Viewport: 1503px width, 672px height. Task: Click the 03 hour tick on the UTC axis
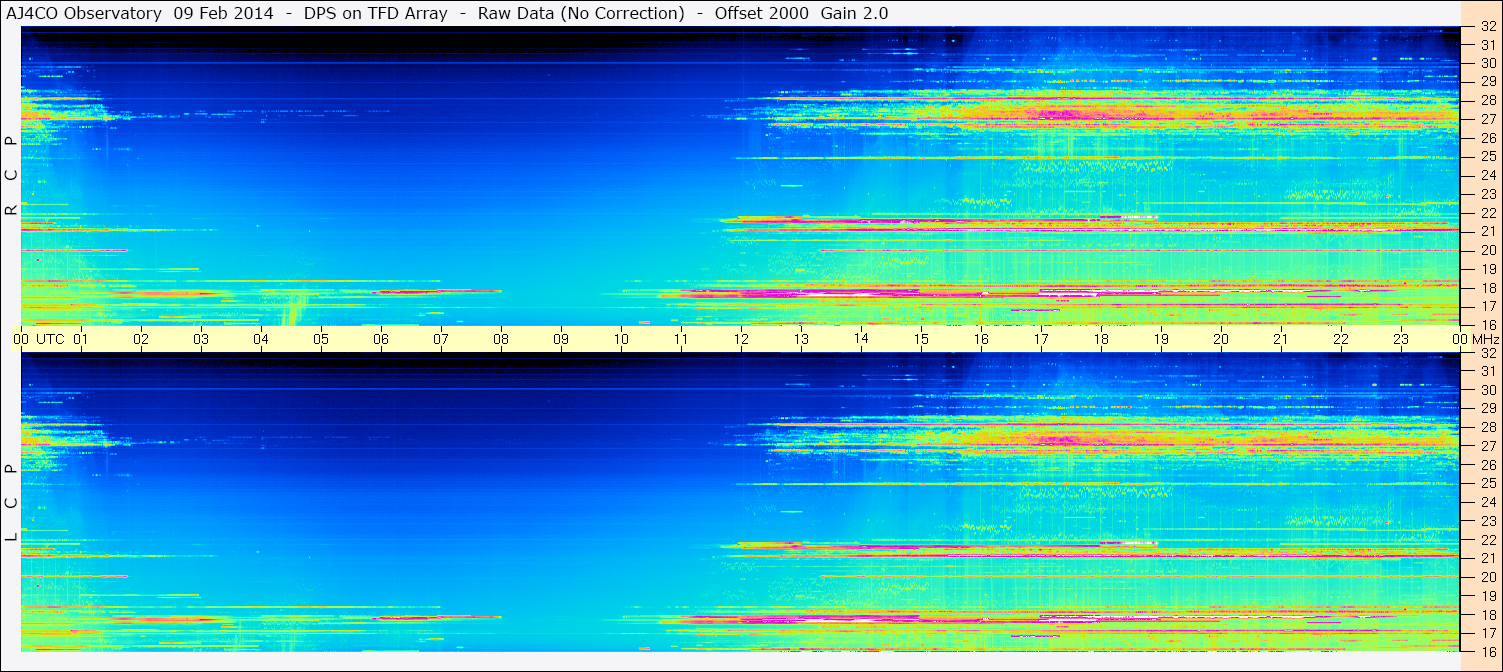point(201,339)
